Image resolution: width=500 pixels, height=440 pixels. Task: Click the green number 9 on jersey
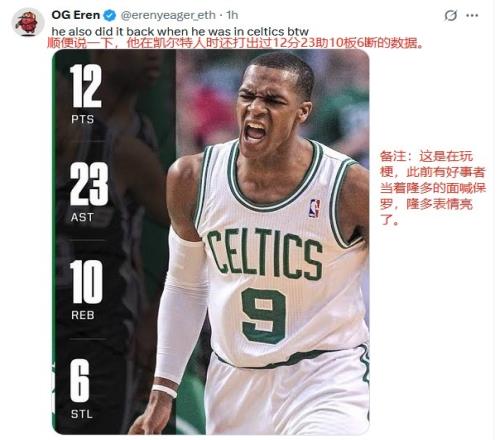click(264, 315)
